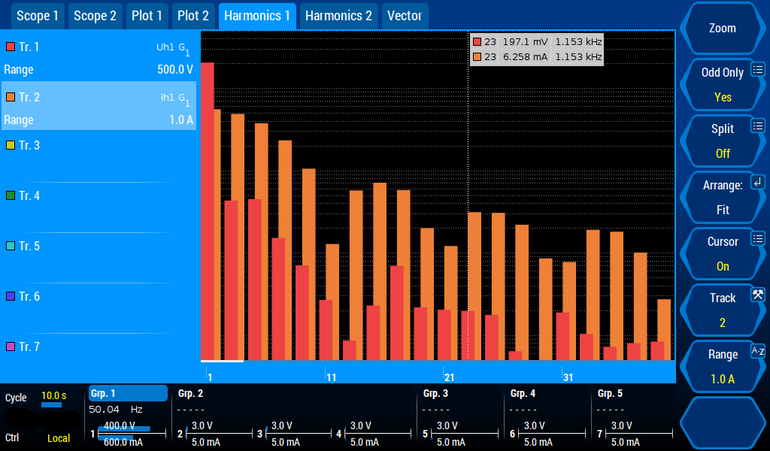
Task: Click the A-Z icon on Range
Action: tap(758, 351)
